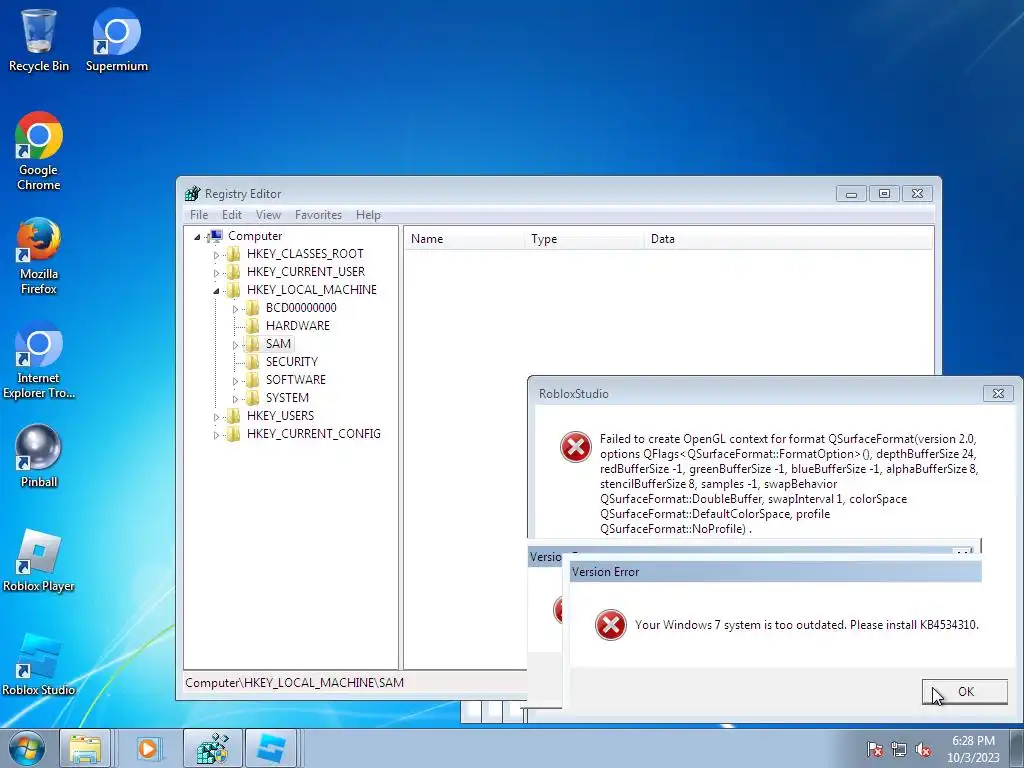
Task: Click the Computer root node icon
Action: [215, 236]
